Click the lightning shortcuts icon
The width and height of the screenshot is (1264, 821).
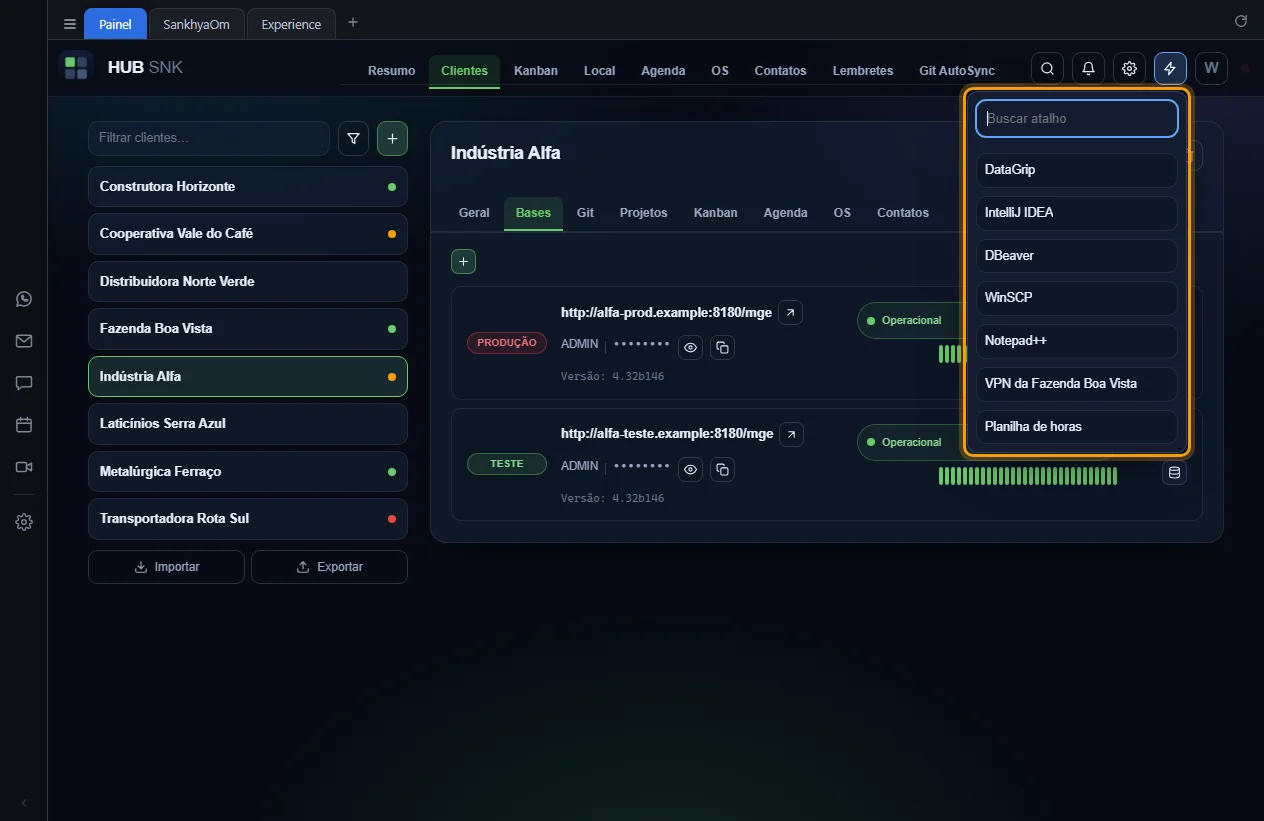tap(1170, 68)
